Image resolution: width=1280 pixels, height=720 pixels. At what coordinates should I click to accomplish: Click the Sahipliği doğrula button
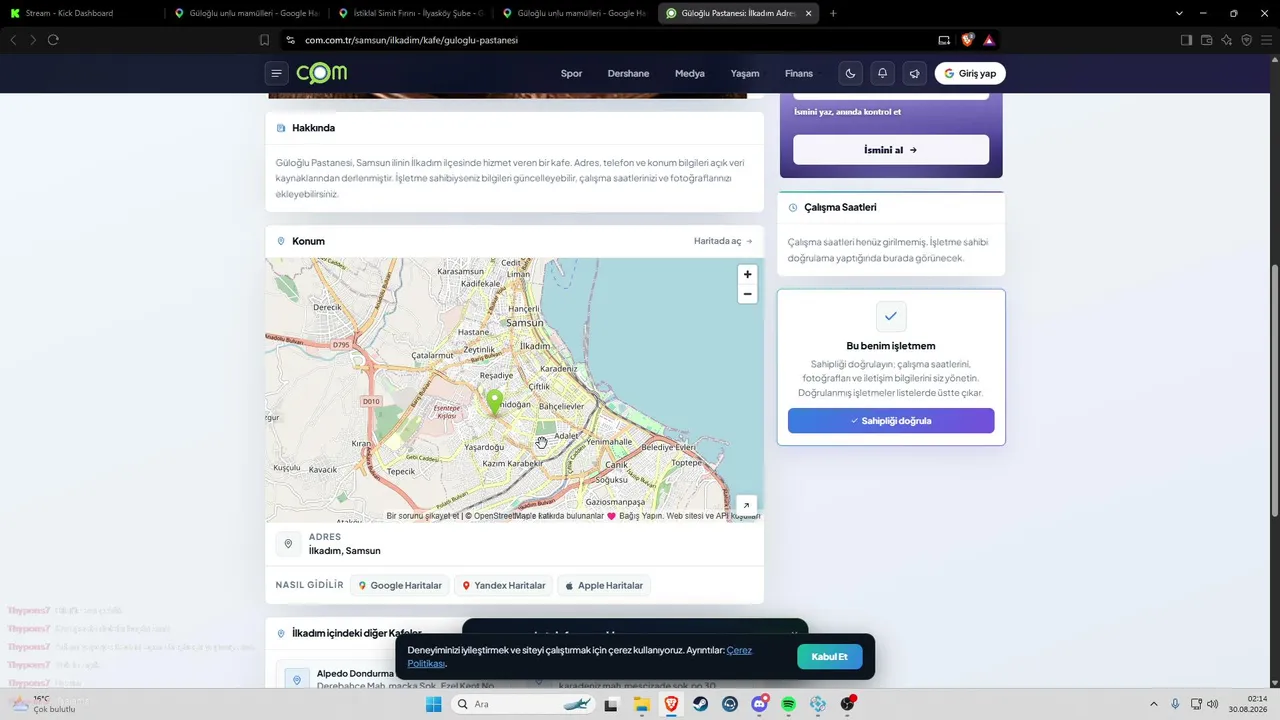coord(891,421)
